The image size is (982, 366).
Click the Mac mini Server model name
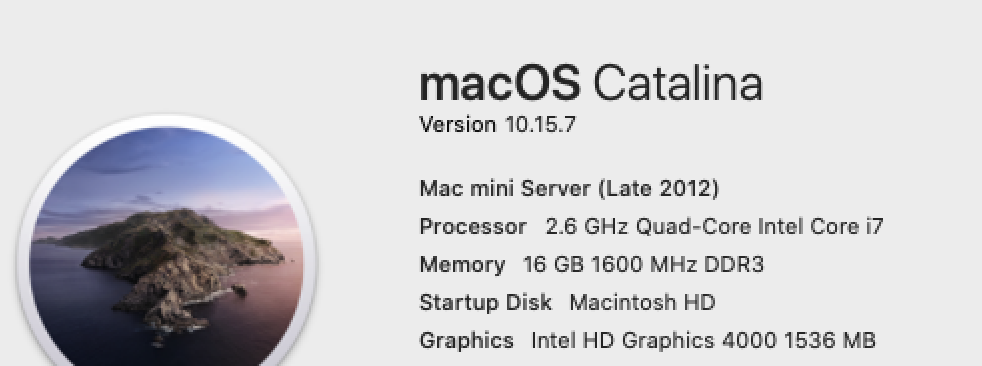(505, 188)
